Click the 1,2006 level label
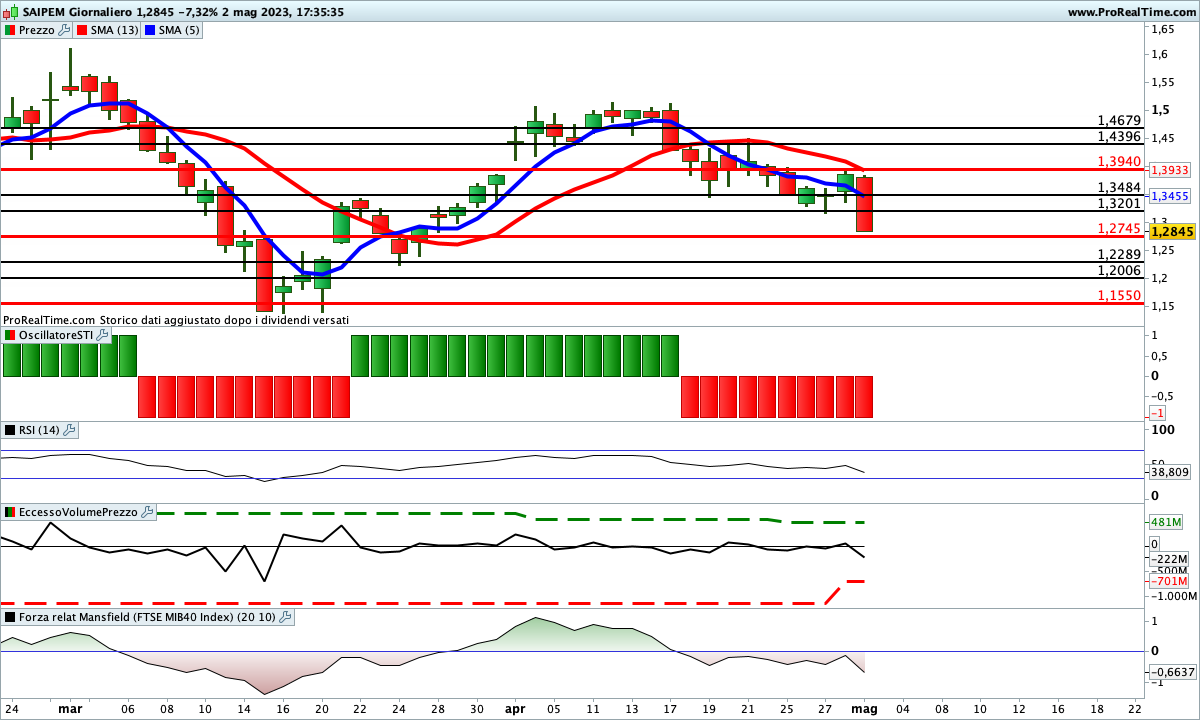The image size is (1200, 720). pos(1119,270)
